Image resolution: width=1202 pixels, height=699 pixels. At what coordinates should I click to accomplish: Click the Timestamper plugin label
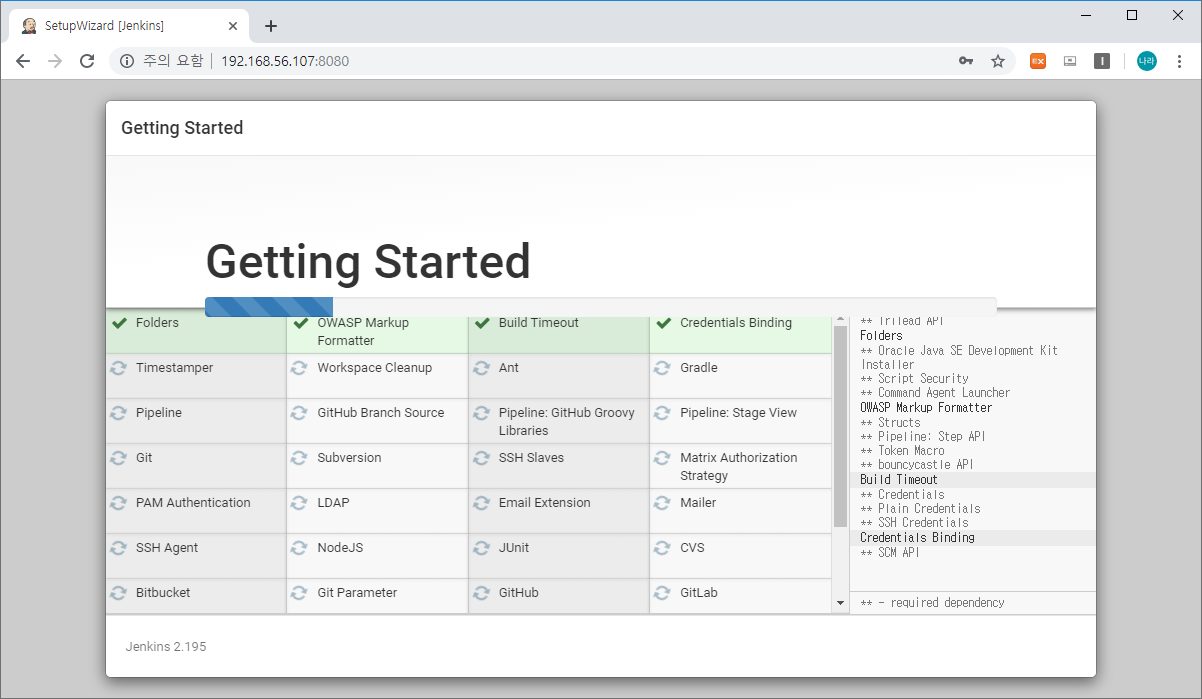pyautogui.click(x=174, y=368)
